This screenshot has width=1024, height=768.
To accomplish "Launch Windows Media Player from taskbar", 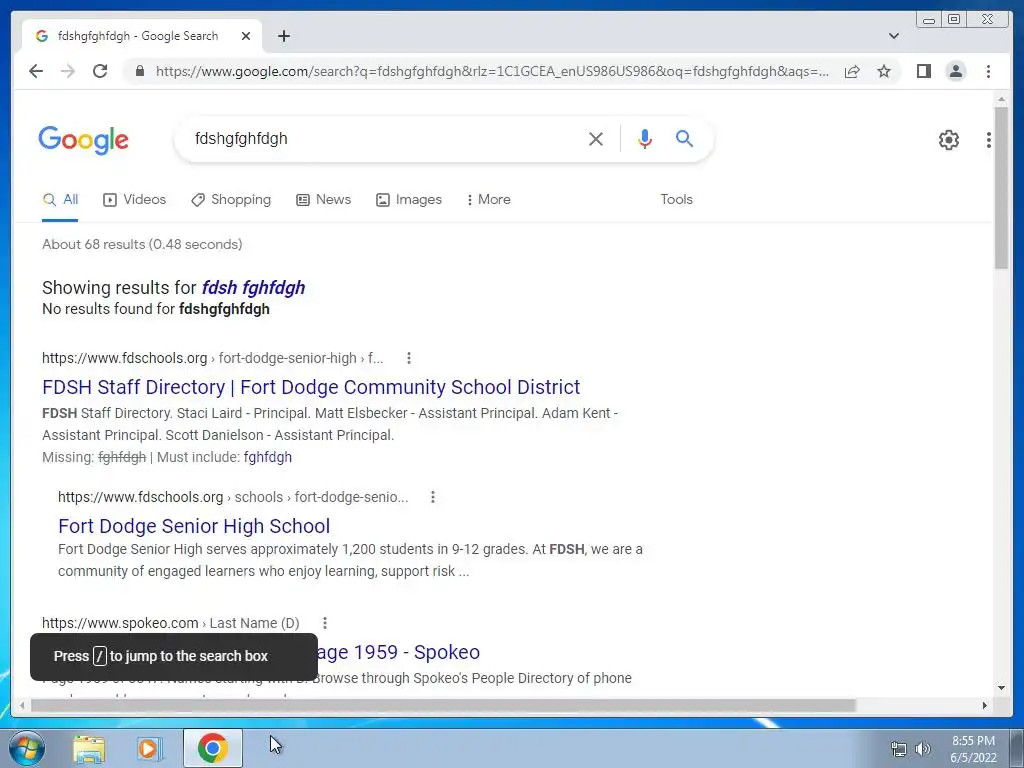I will pos(149,748).
